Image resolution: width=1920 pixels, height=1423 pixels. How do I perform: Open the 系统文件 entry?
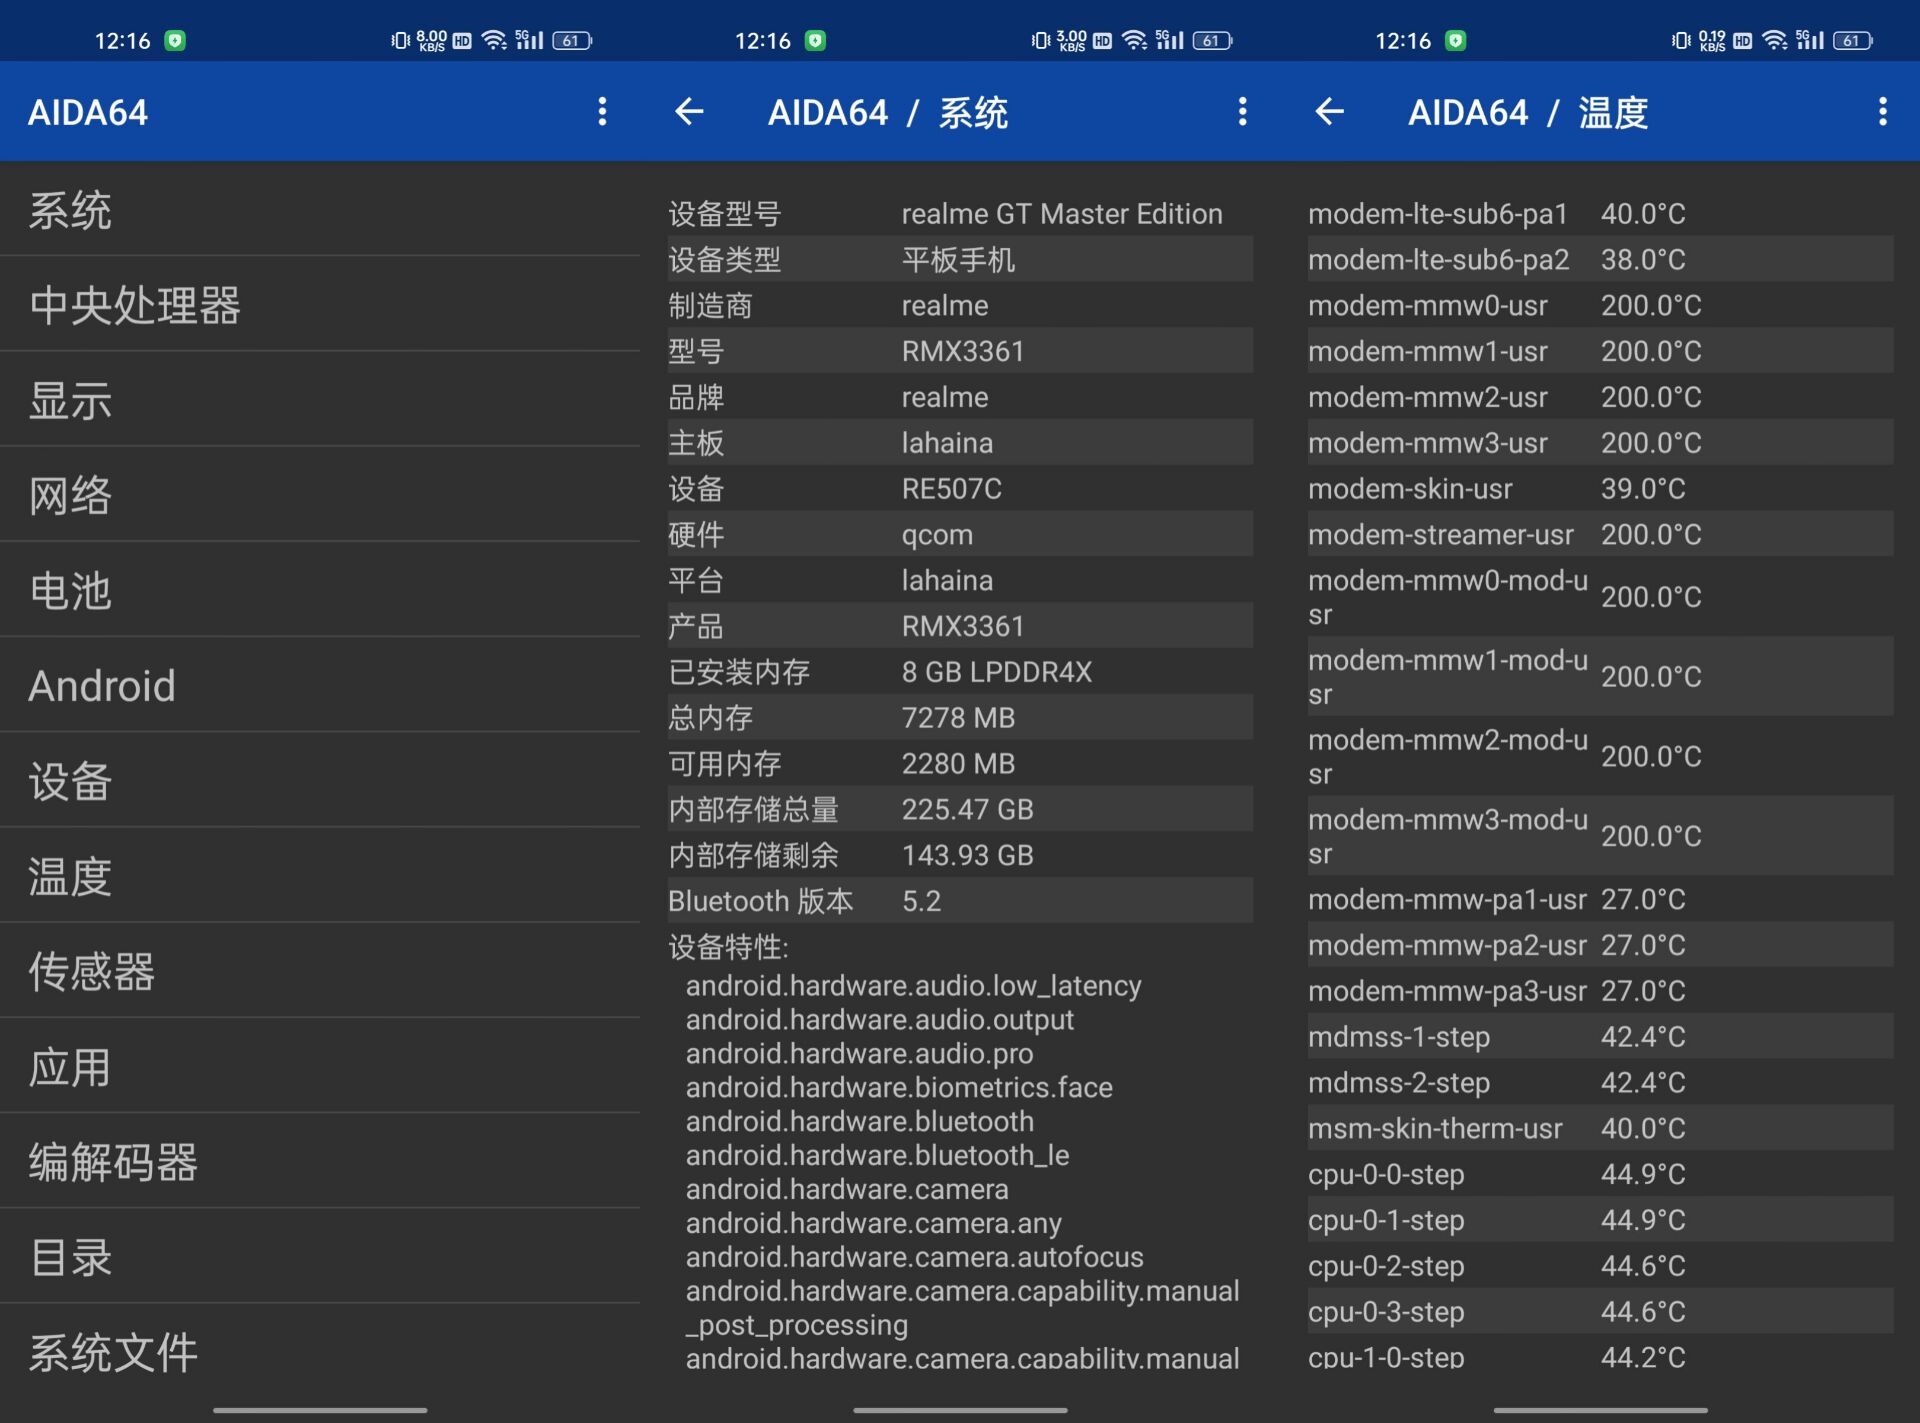[320, 1352]
